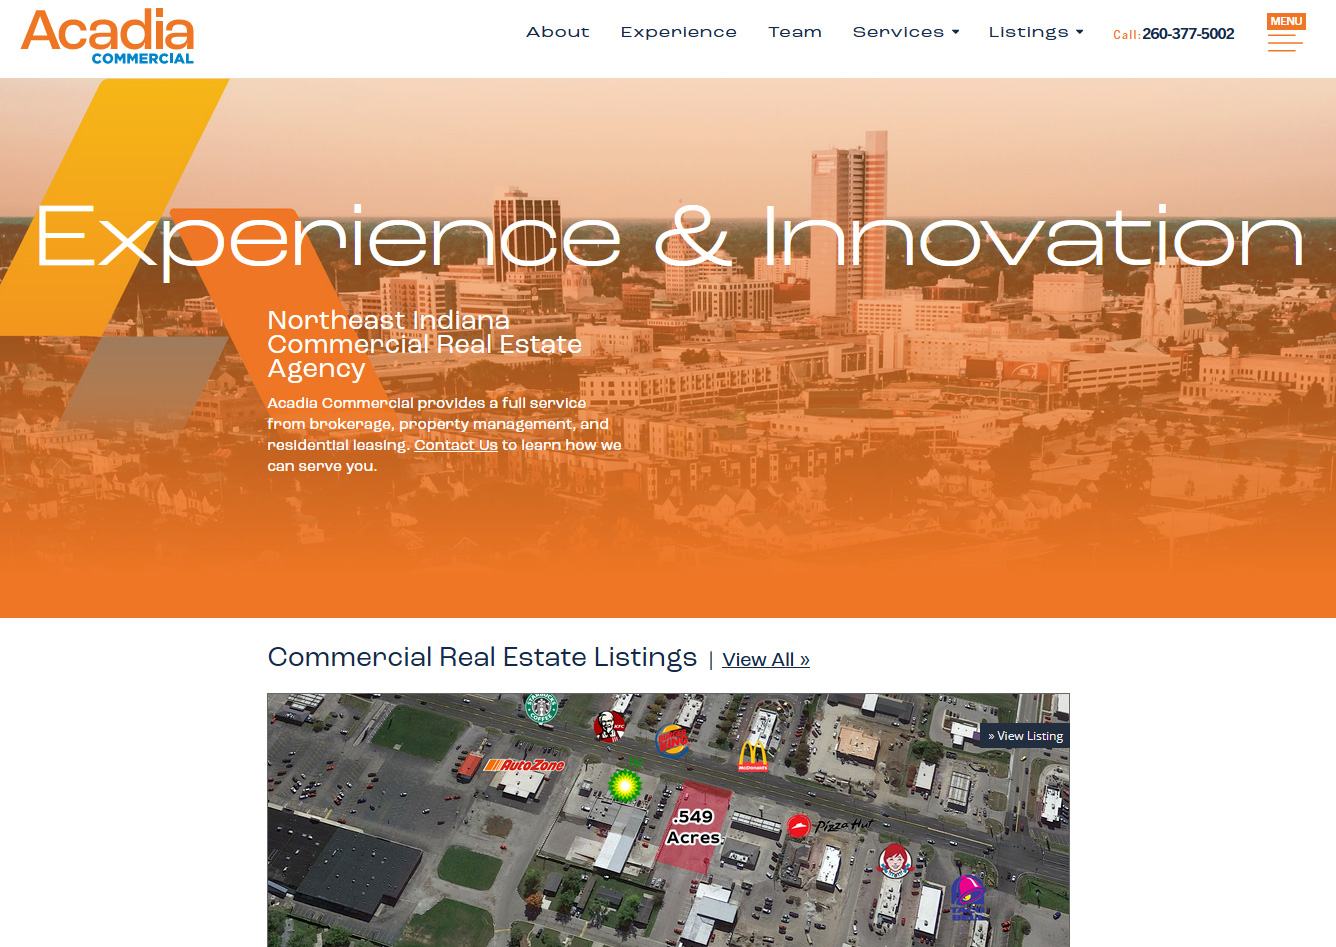Go to the About page
Image resolution: width=1336 pixels, height=947 pixels.
pyautogui.click(x=557, y=32)
